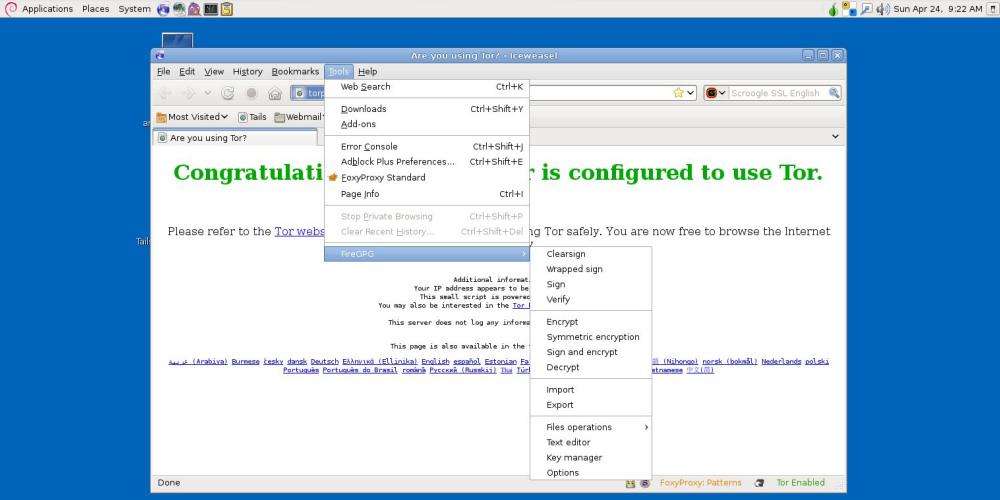
Task: Open Key manager from FireGPG submenu
Action: [574, 458]
